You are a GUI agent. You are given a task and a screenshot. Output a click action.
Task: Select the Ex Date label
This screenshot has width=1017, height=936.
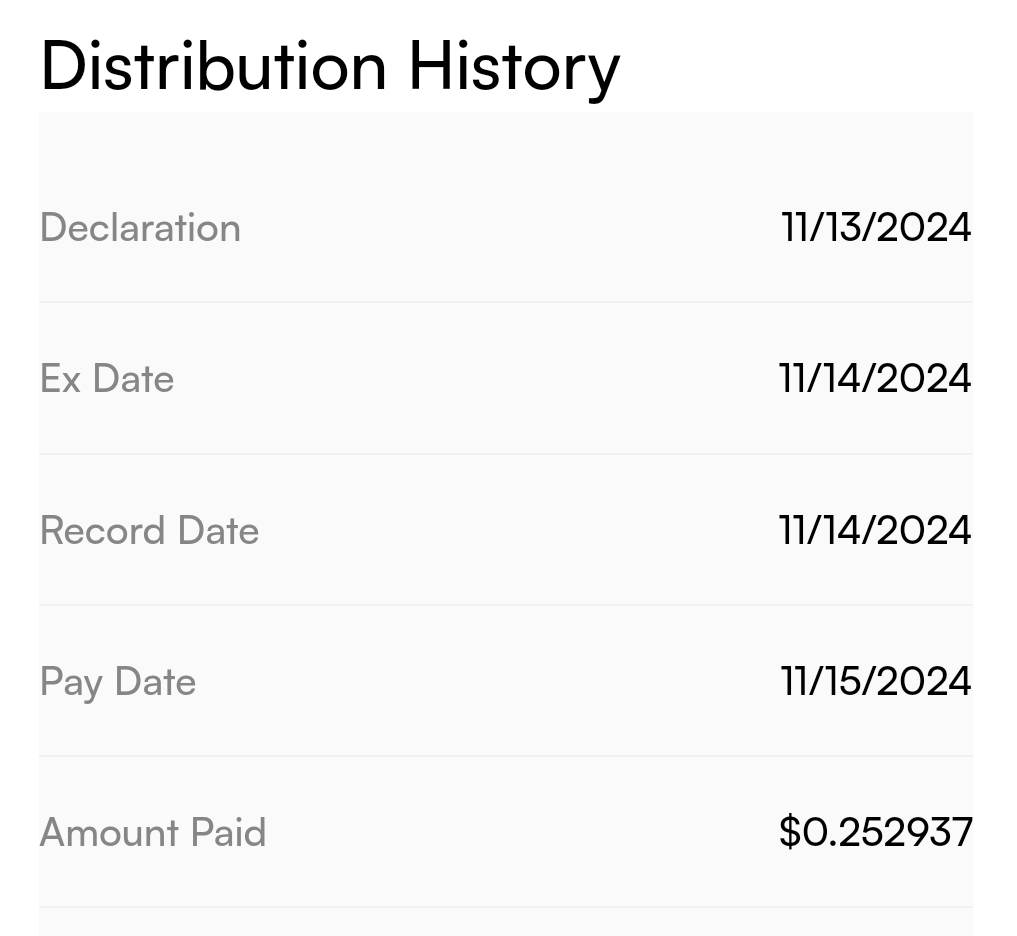click(x=107, y=379)
